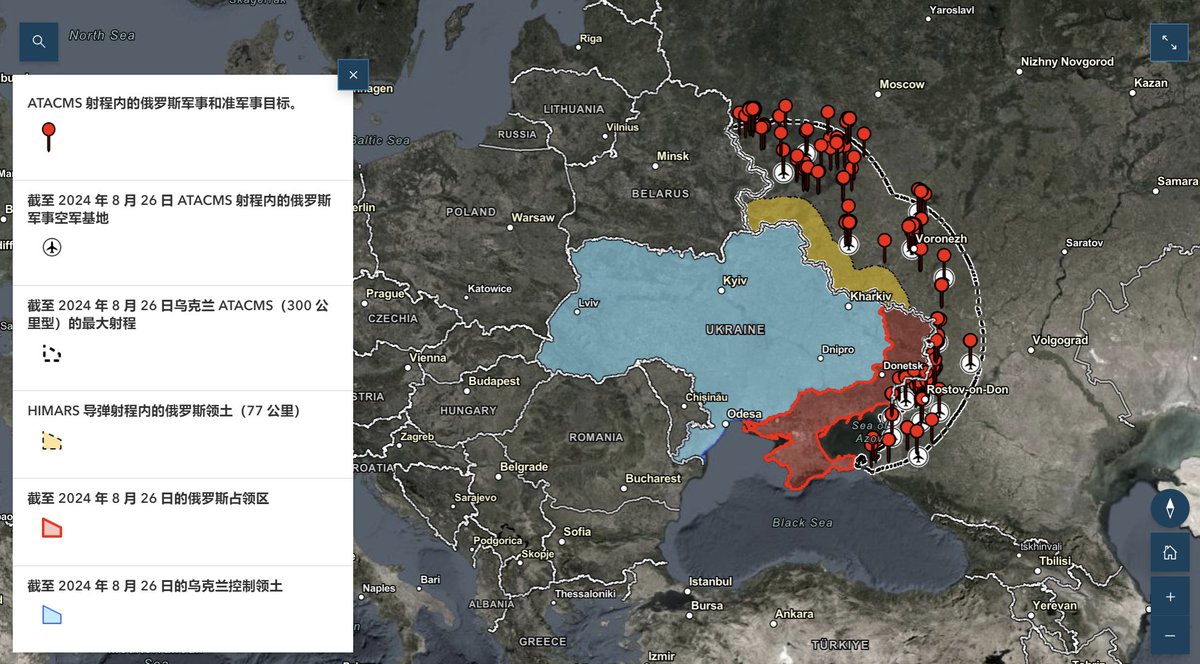Click the Black Sea label
The image size is (1200, 664).
tap(802, 523)
